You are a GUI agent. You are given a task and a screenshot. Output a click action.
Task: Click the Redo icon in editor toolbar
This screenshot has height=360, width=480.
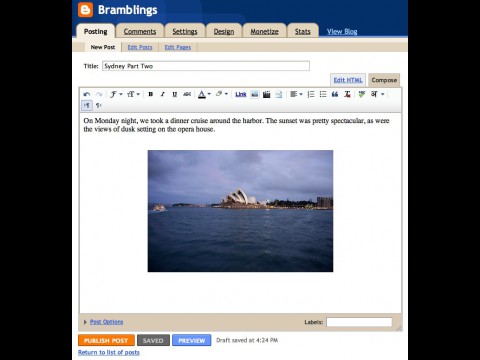tap(99, 94)
